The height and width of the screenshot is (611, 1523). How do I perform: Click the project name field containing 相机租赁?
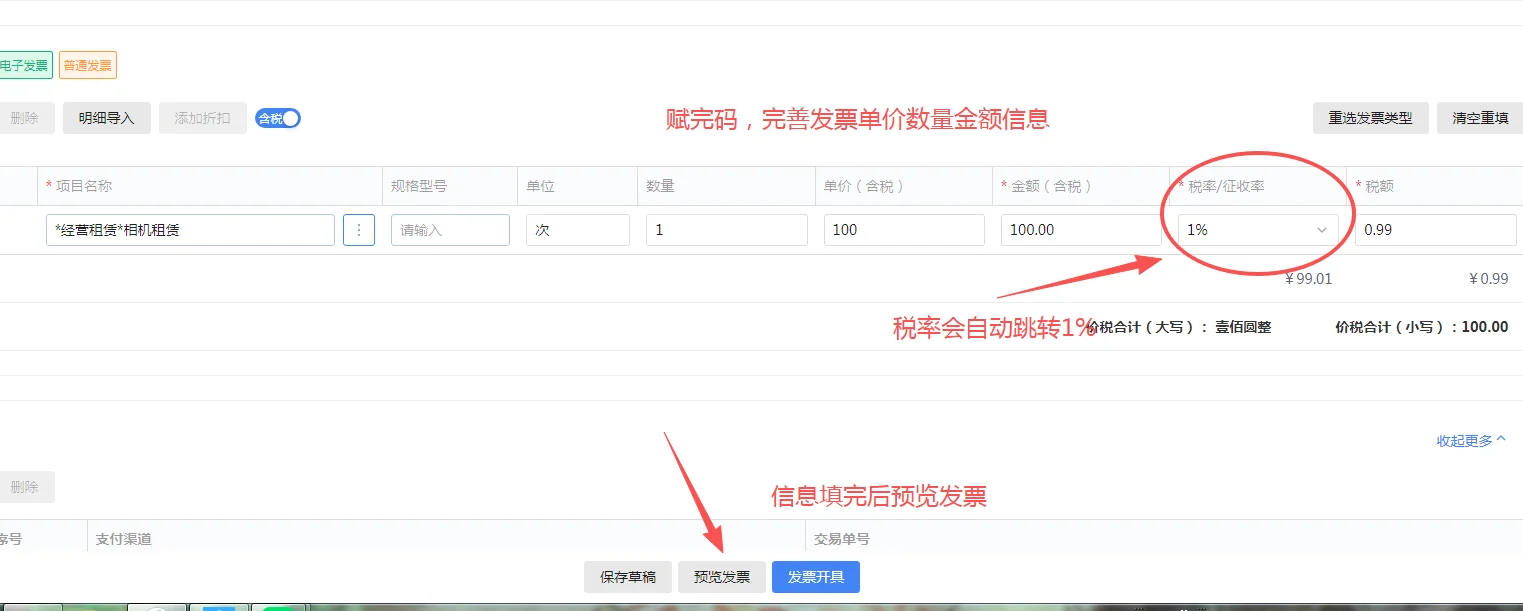click(190, 230)
